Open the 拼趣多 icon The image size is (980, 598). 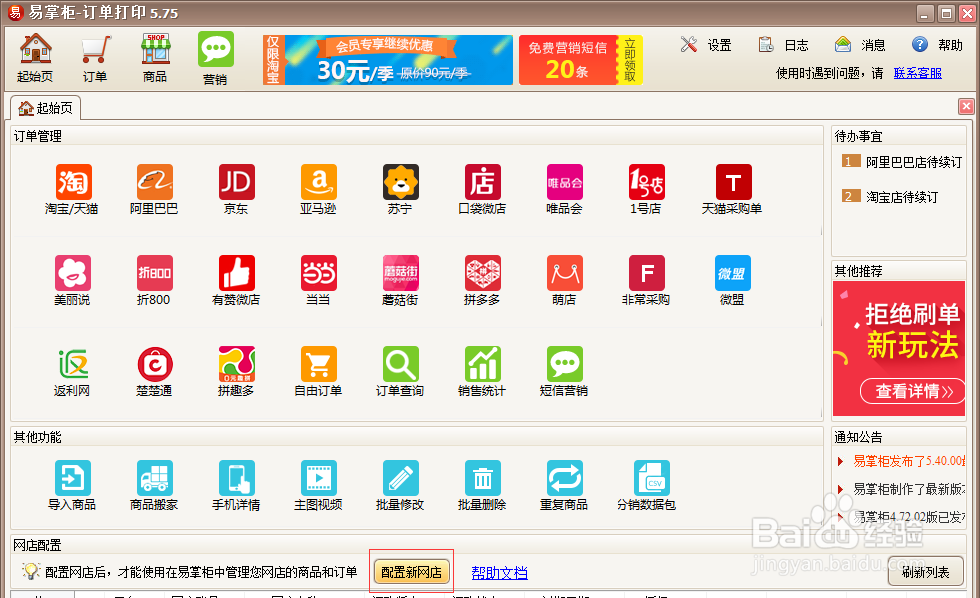237,364
